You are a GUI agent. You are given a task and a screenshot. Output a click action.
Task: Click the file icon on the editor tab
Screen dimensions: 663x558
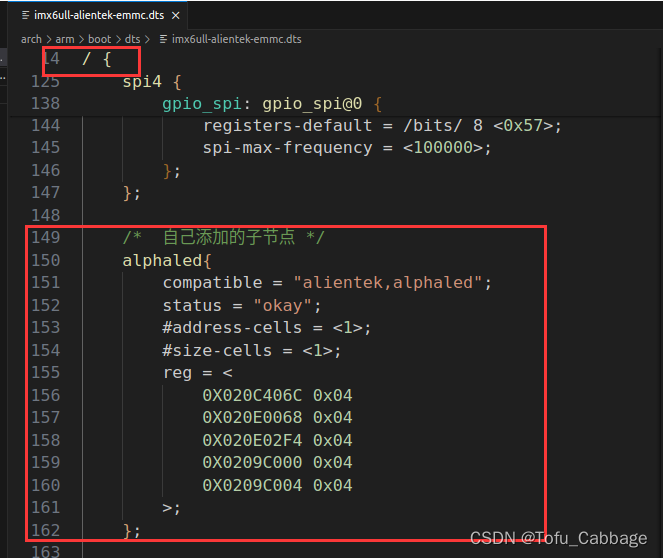[x=25, y=15]
